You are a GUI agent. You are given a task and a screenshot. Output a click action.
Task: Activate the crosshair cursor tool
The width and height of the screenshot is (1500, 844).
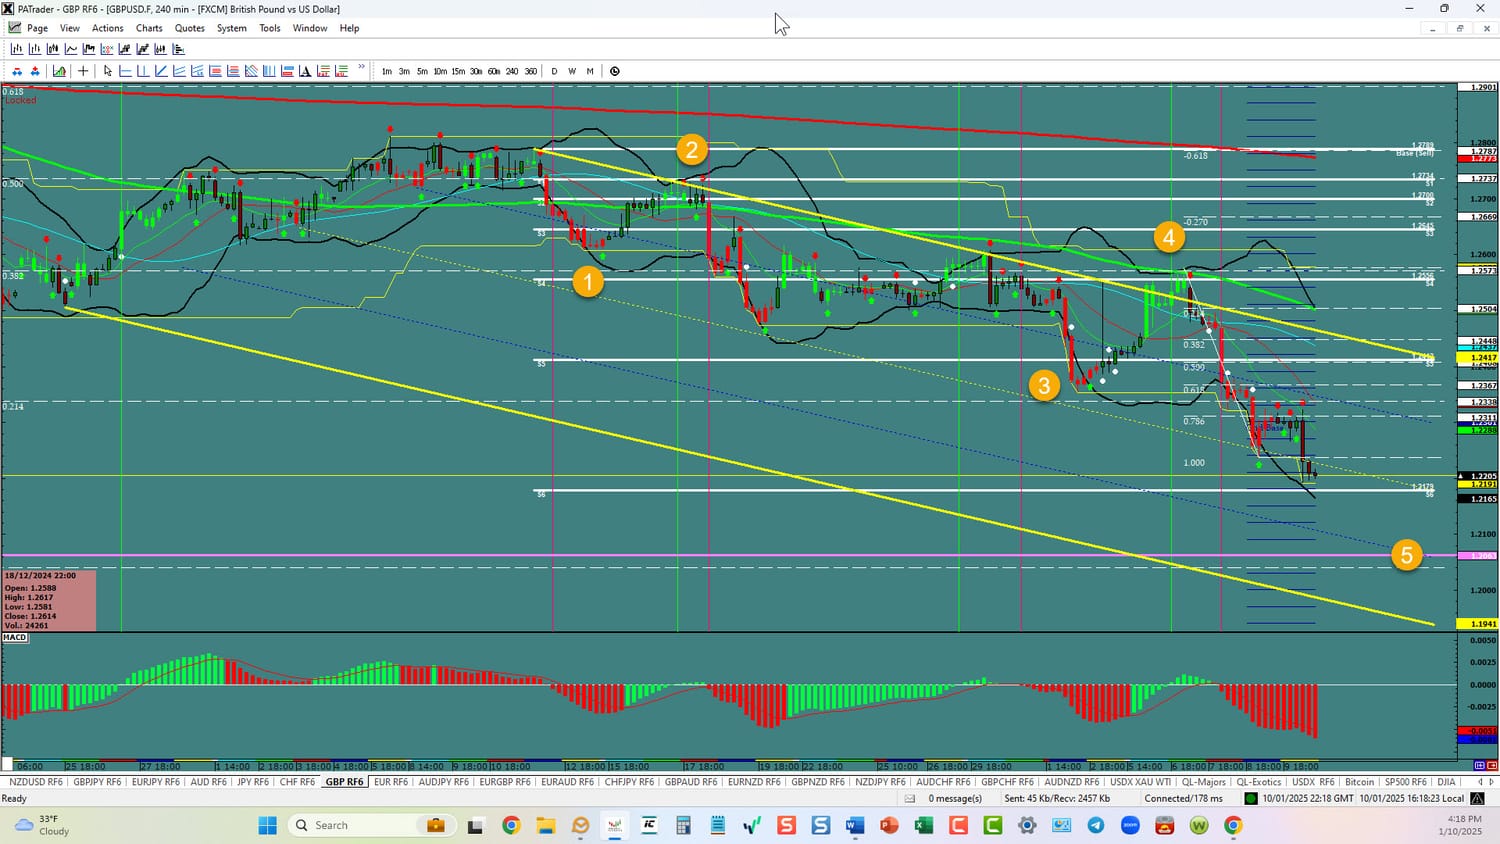[83, 71]
